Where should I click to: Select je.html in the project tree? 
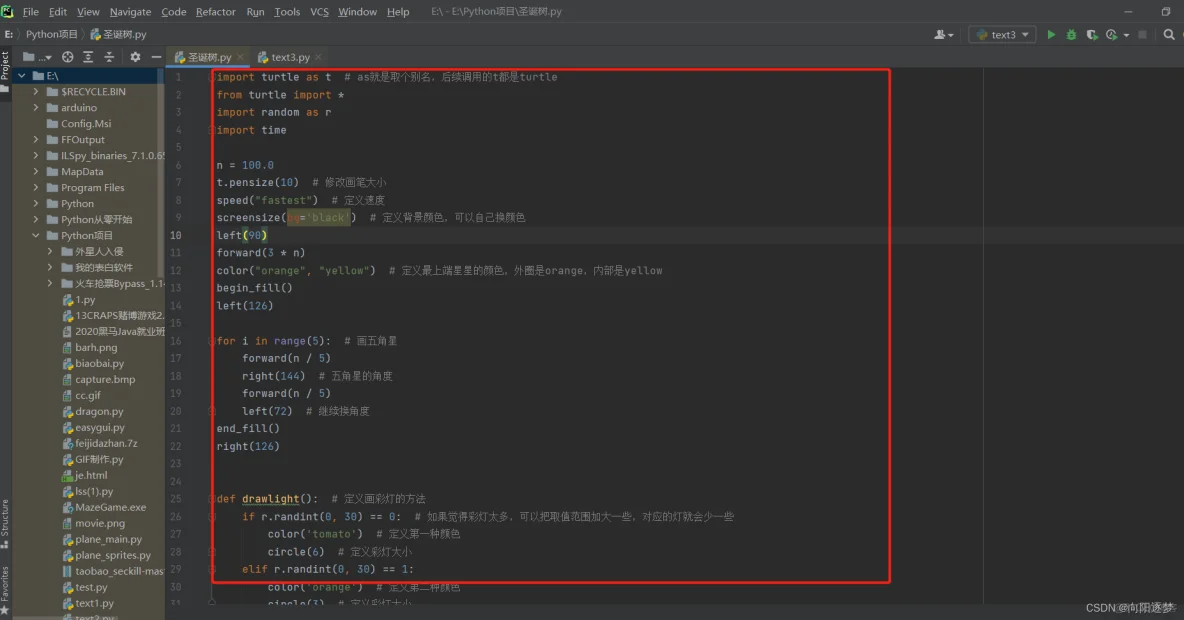85,475
